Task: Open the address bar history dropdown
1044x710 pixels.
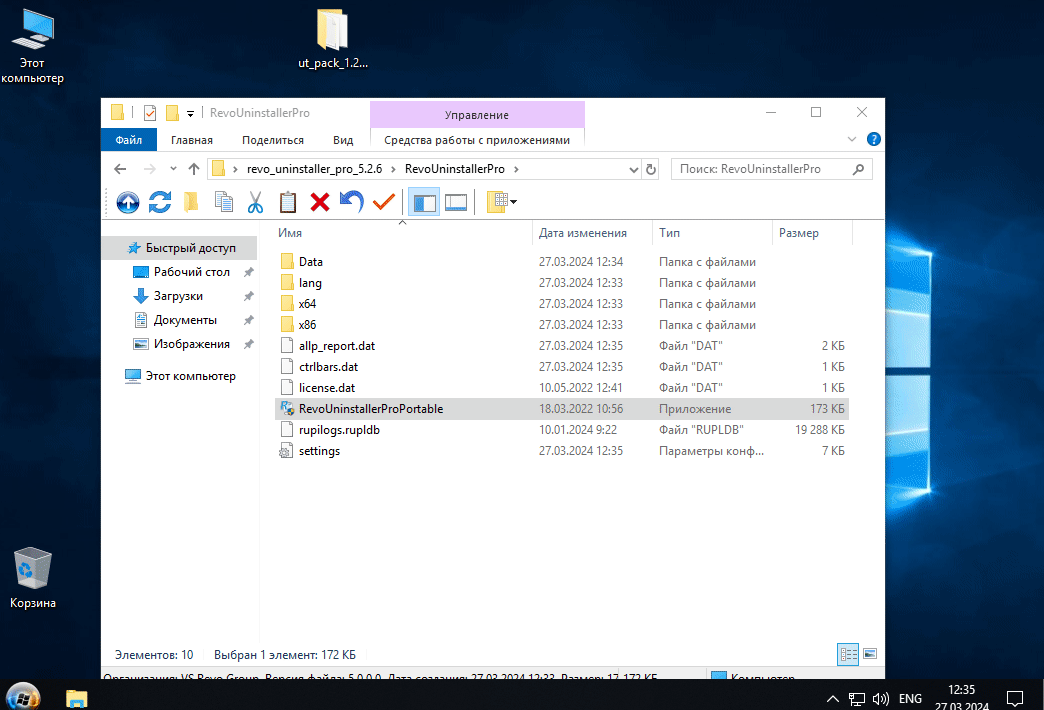Action: point(634,170)
